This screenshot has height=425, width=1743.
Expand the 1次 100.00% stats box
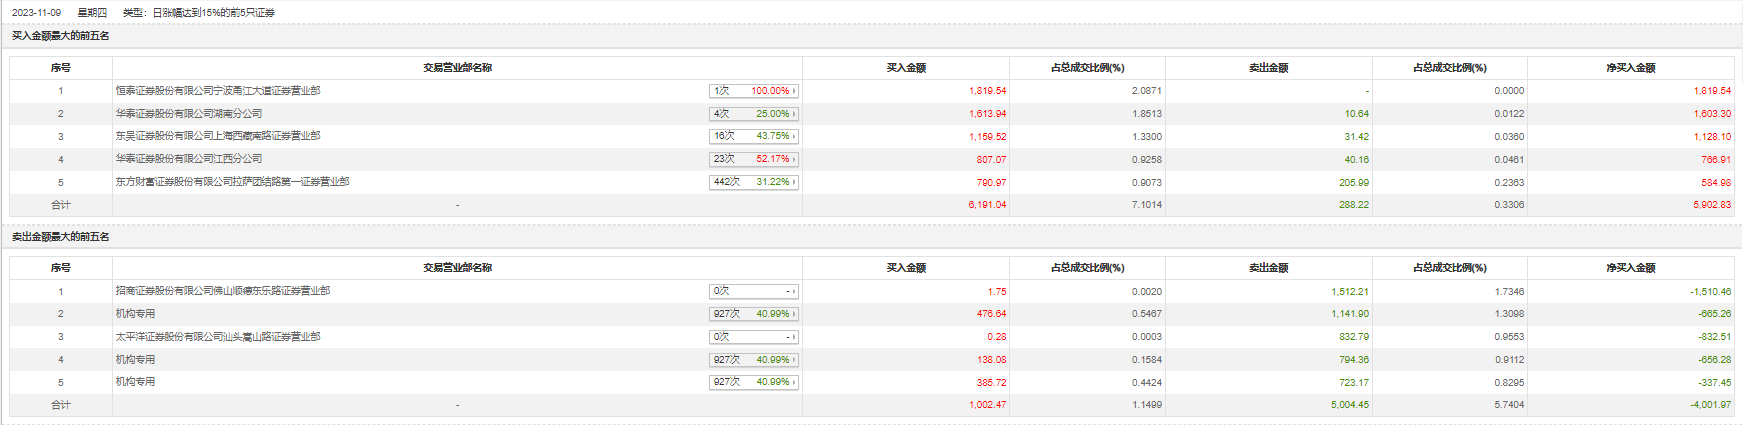754,91
